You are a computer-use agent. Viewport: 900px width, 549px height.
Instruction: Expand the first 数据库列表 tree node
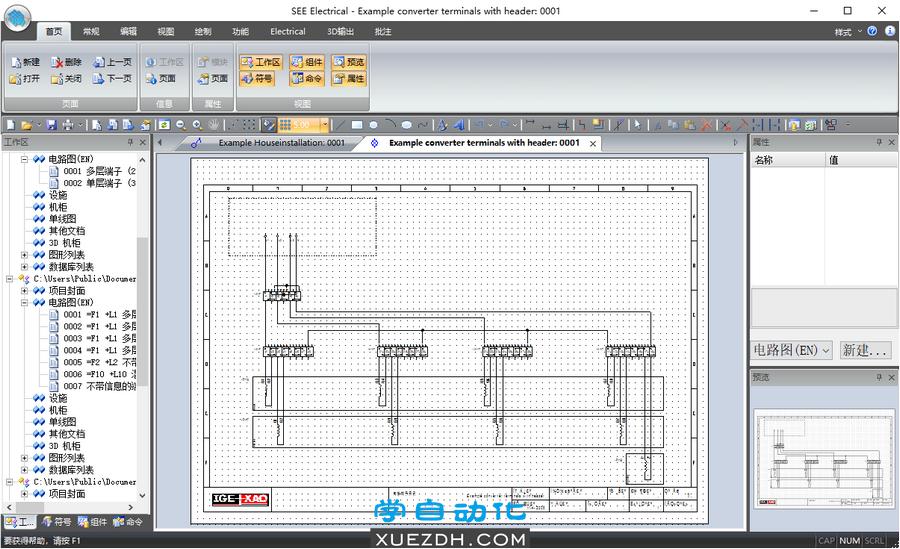[24, 266]
